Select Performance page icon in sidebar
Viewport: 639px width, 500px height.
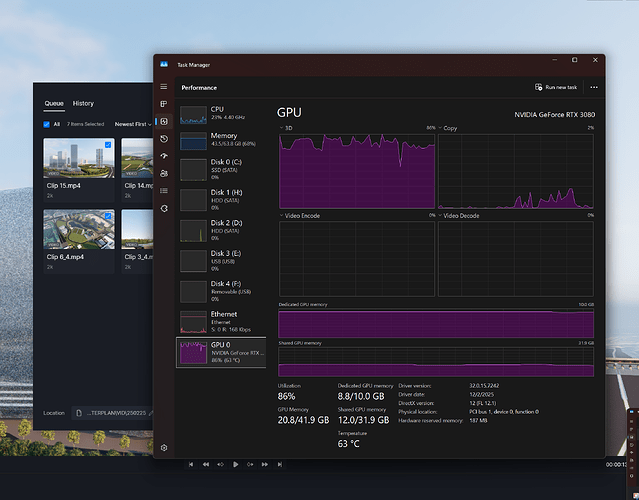(164, 121)
